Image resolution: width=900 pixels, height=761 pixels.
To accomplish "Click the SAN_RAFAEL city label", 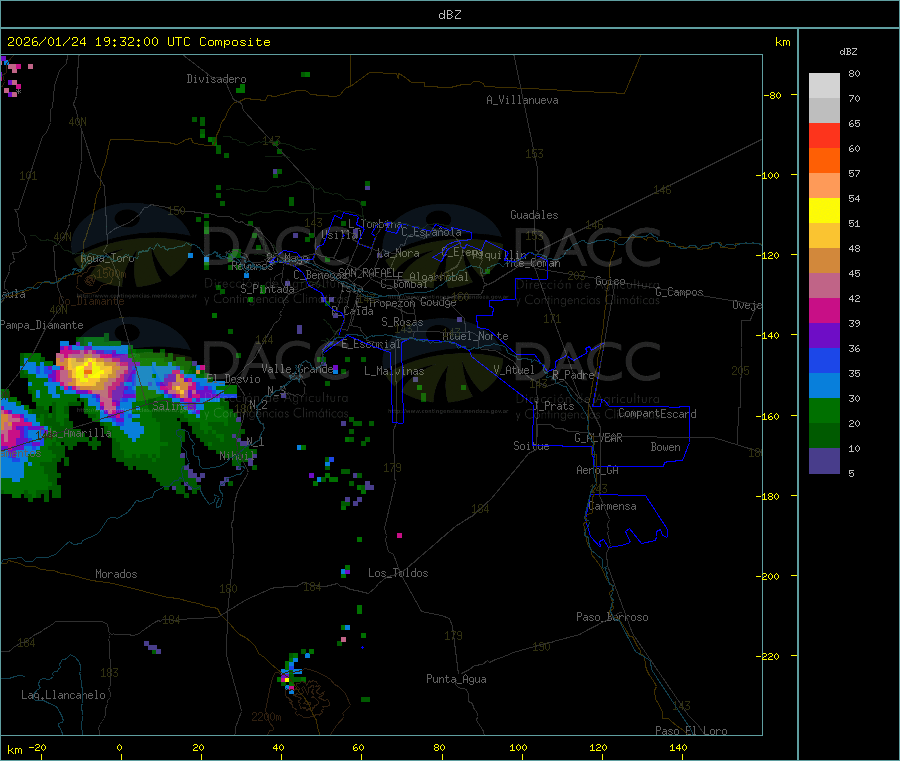I will tap(367, 272).
